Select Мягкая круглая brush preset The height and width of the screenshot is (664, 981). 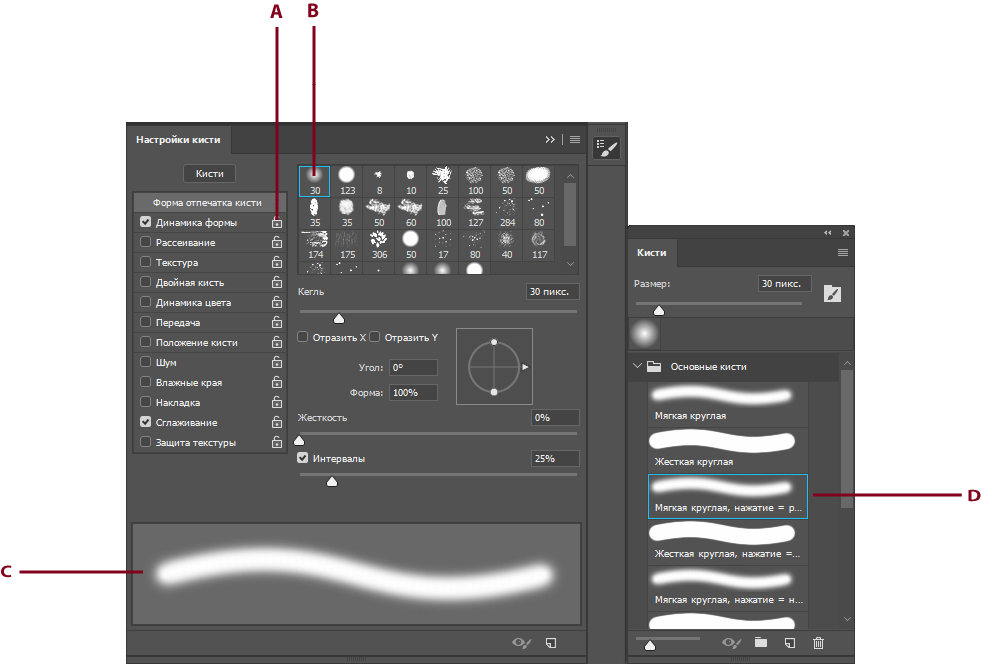click(x=728, y=404)
